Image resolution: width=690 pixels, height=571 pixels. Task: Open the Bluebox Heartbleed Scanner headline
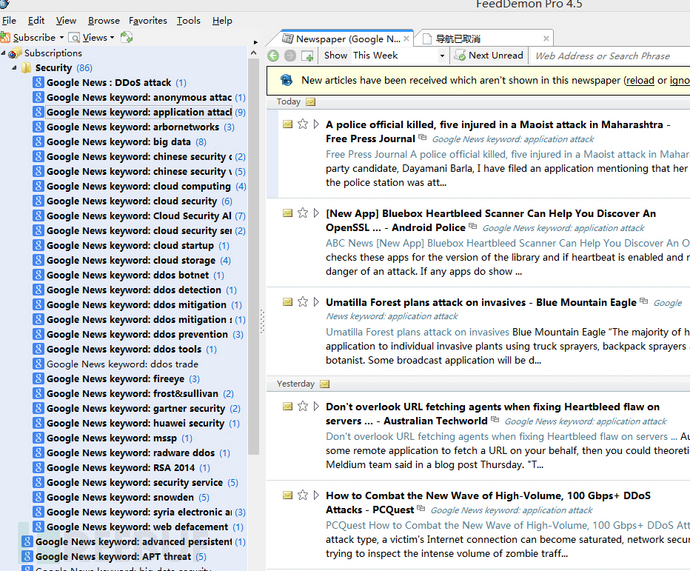[x=491, y=220]
